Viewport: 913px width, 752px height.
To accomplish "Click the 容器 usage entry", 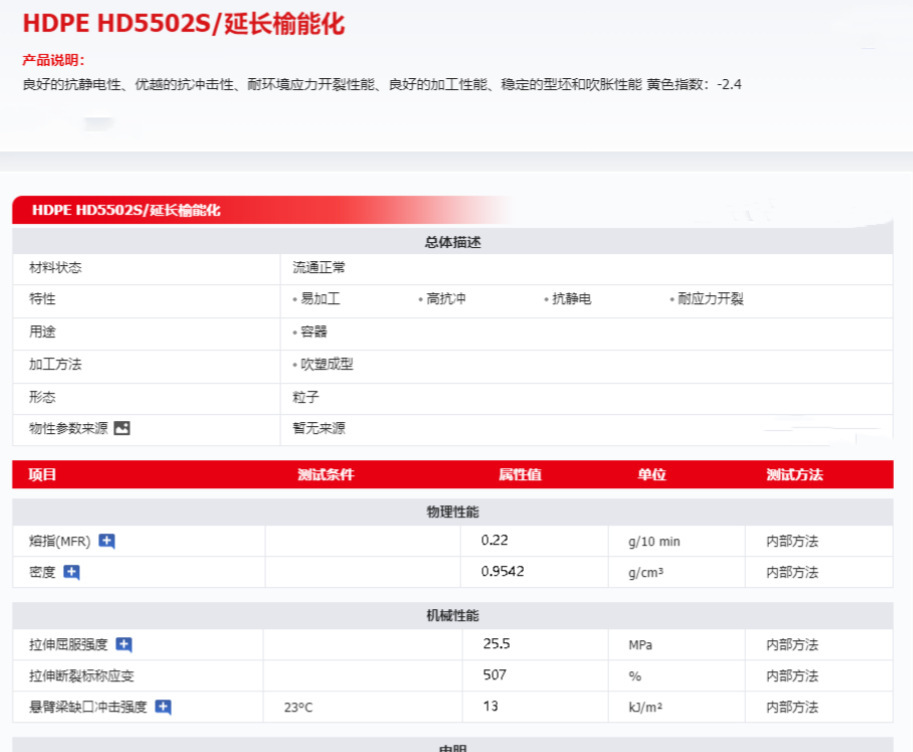I will click(313, 331).
